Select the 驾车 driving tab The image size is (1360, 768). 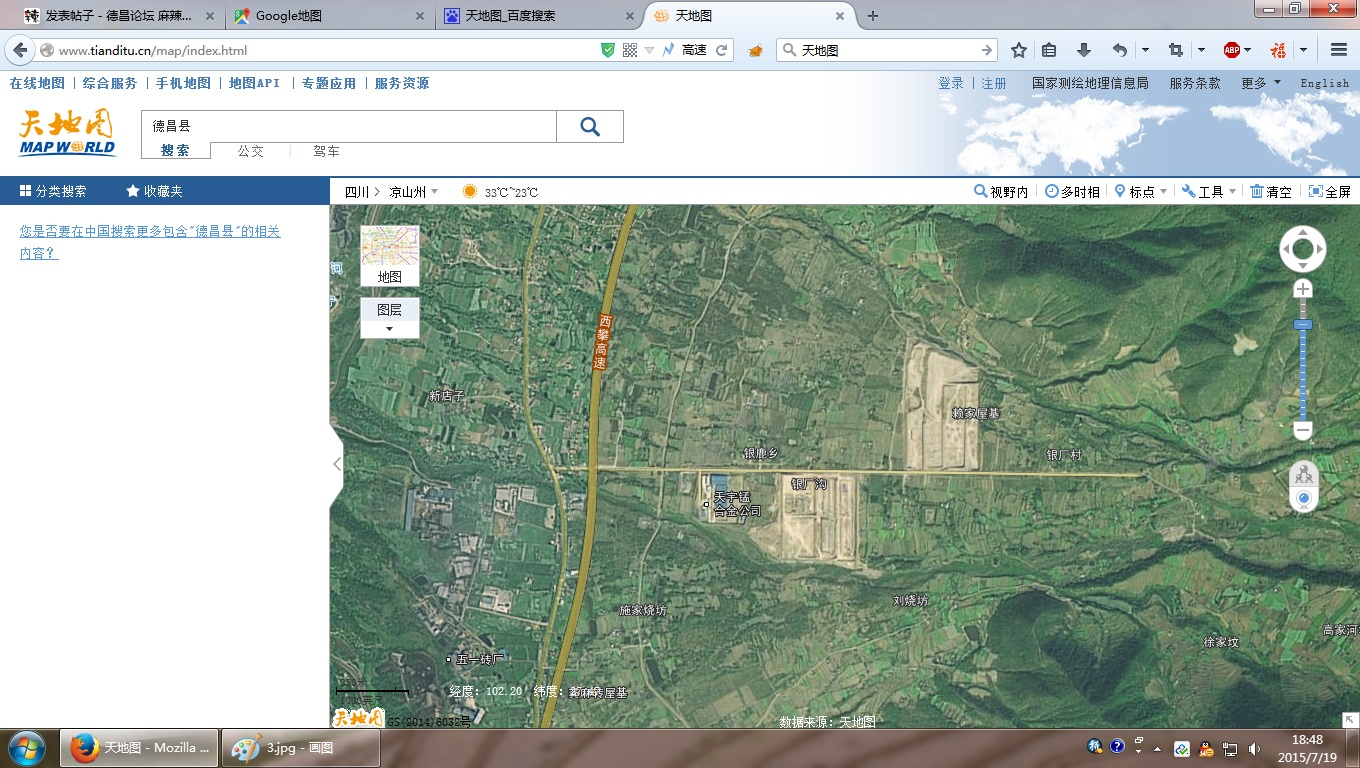point(326,151)
